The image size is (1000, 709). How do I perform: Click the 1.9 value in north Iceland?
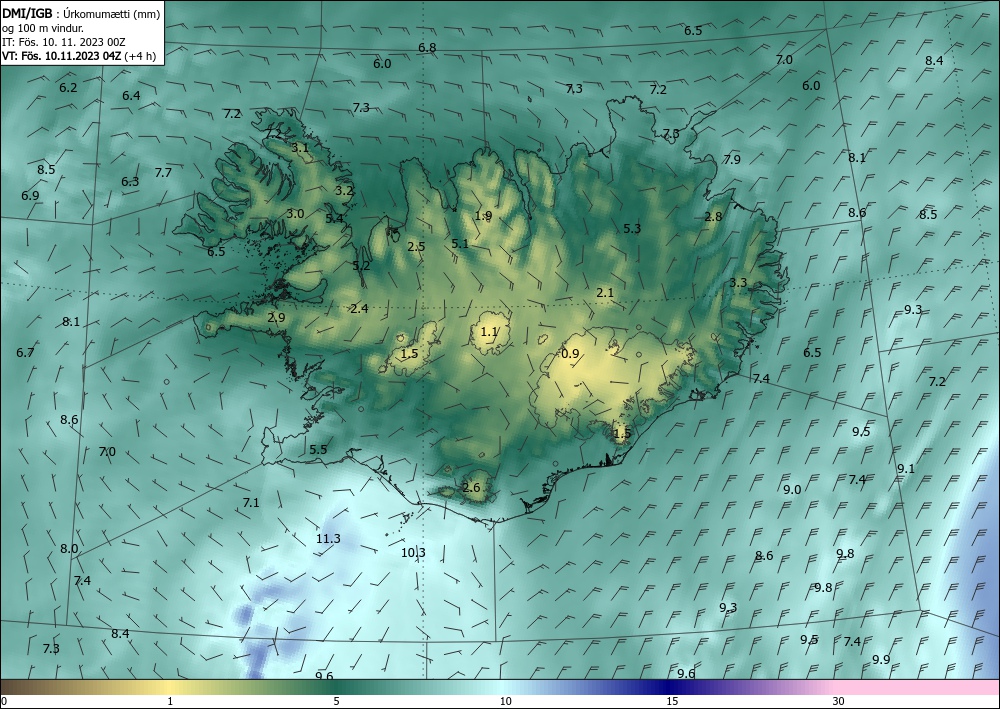pyautogui.click(x=483, y=216)
